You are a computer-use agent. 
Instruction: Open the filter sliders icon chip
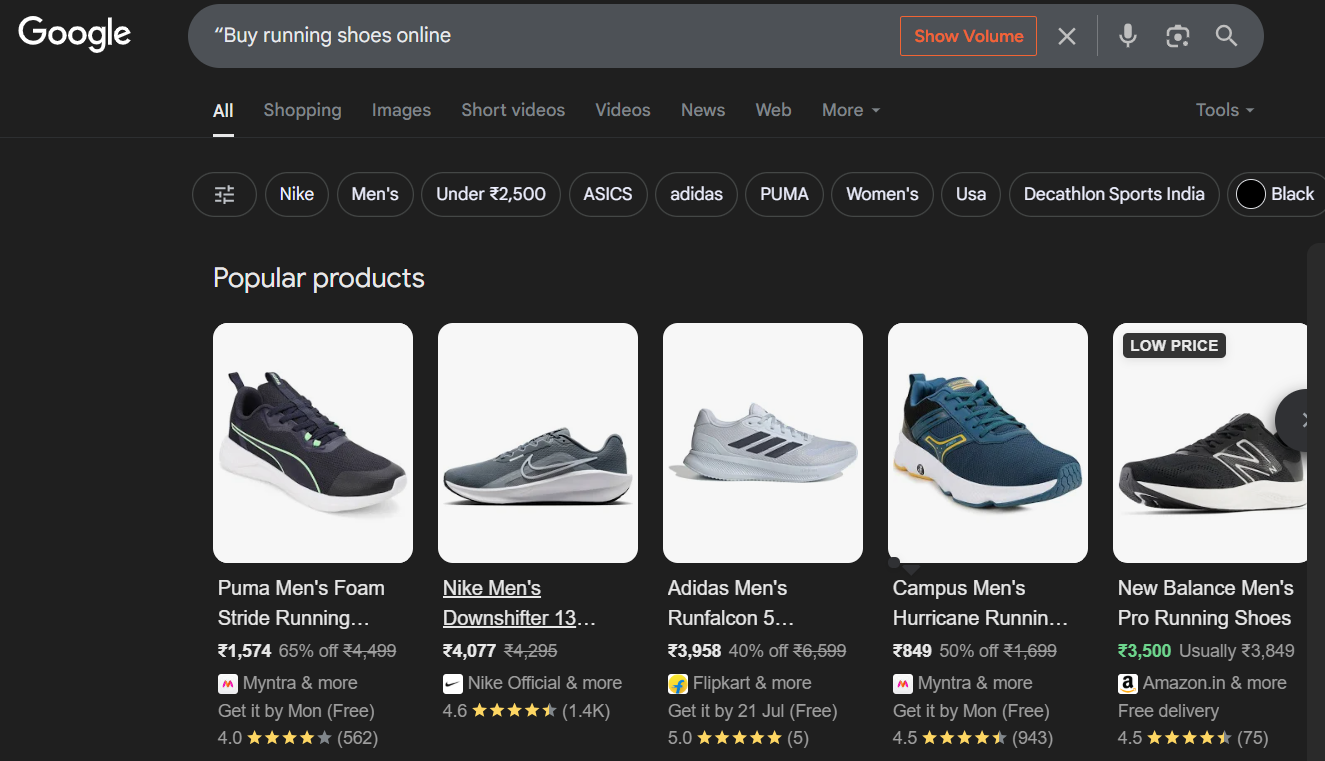point(225,194)
